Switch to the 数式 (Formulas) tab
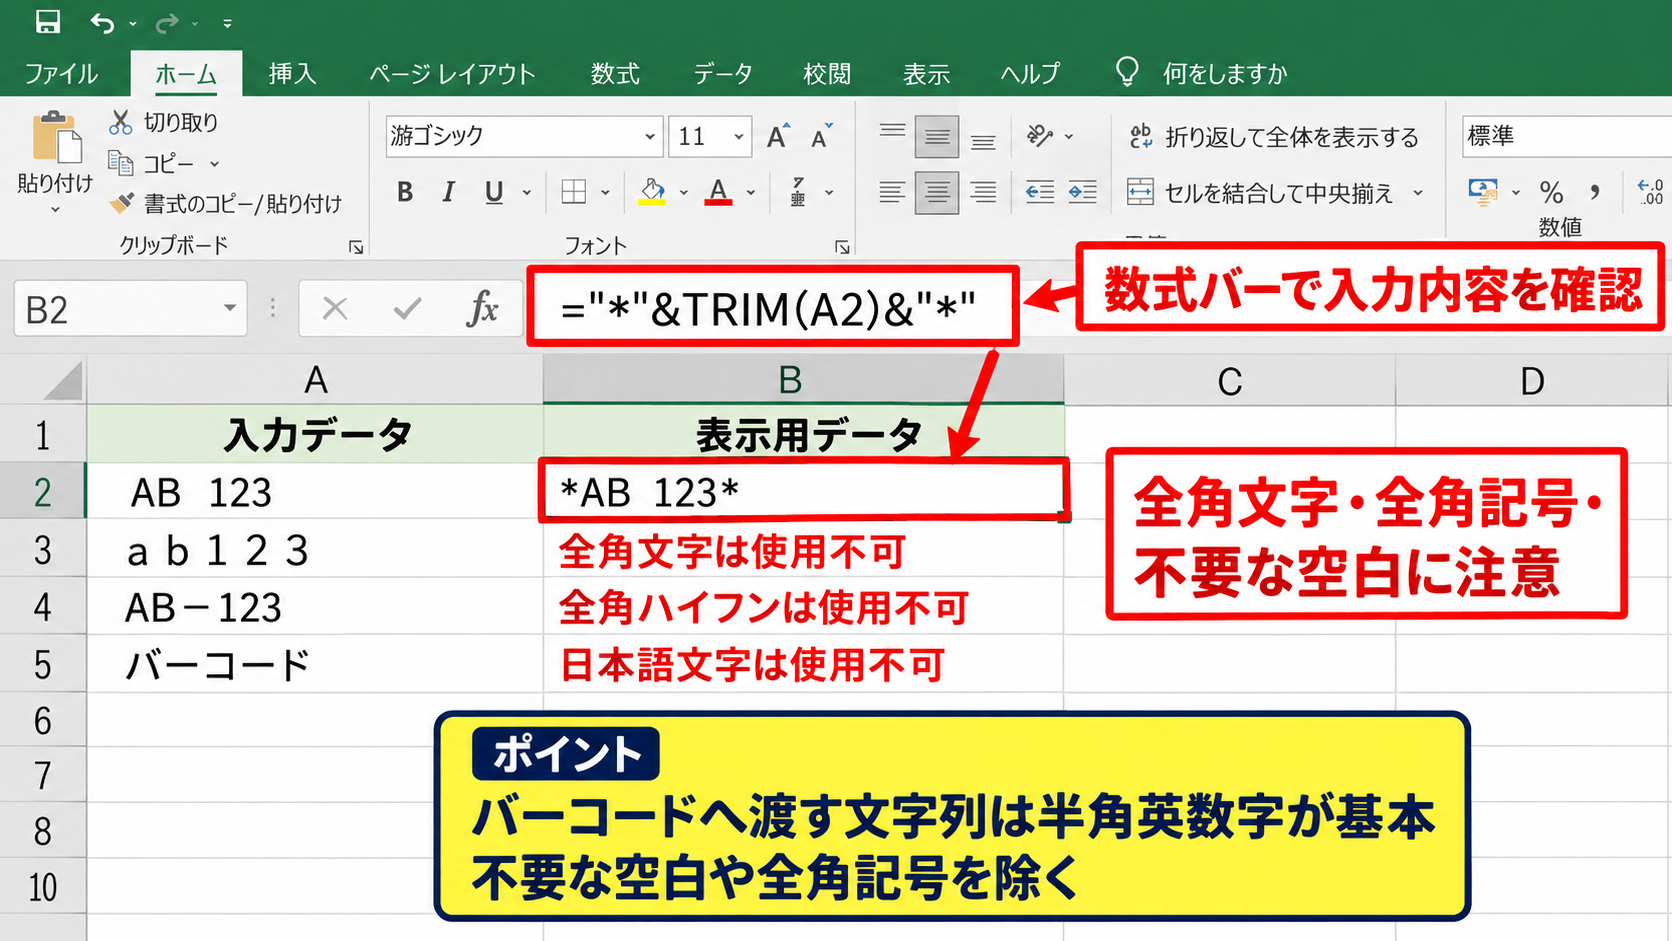 click(x=615, y=74)
